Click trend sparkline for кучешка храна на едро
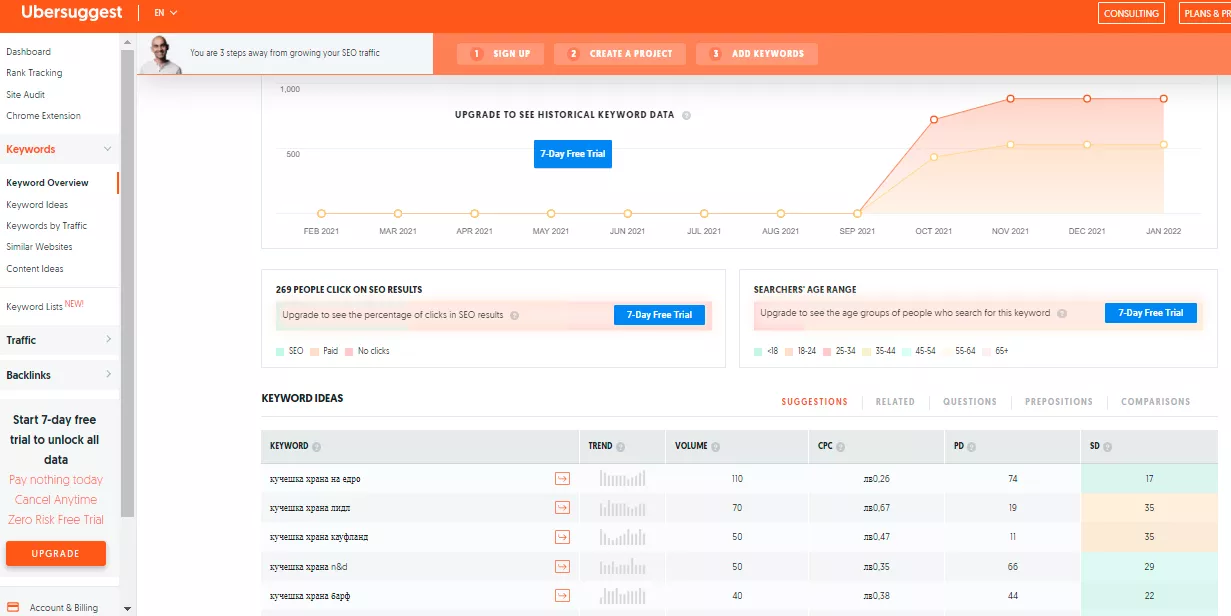The width and height of the screenshot is (1231, 616). pyautogui.click(x=622, y=479)
